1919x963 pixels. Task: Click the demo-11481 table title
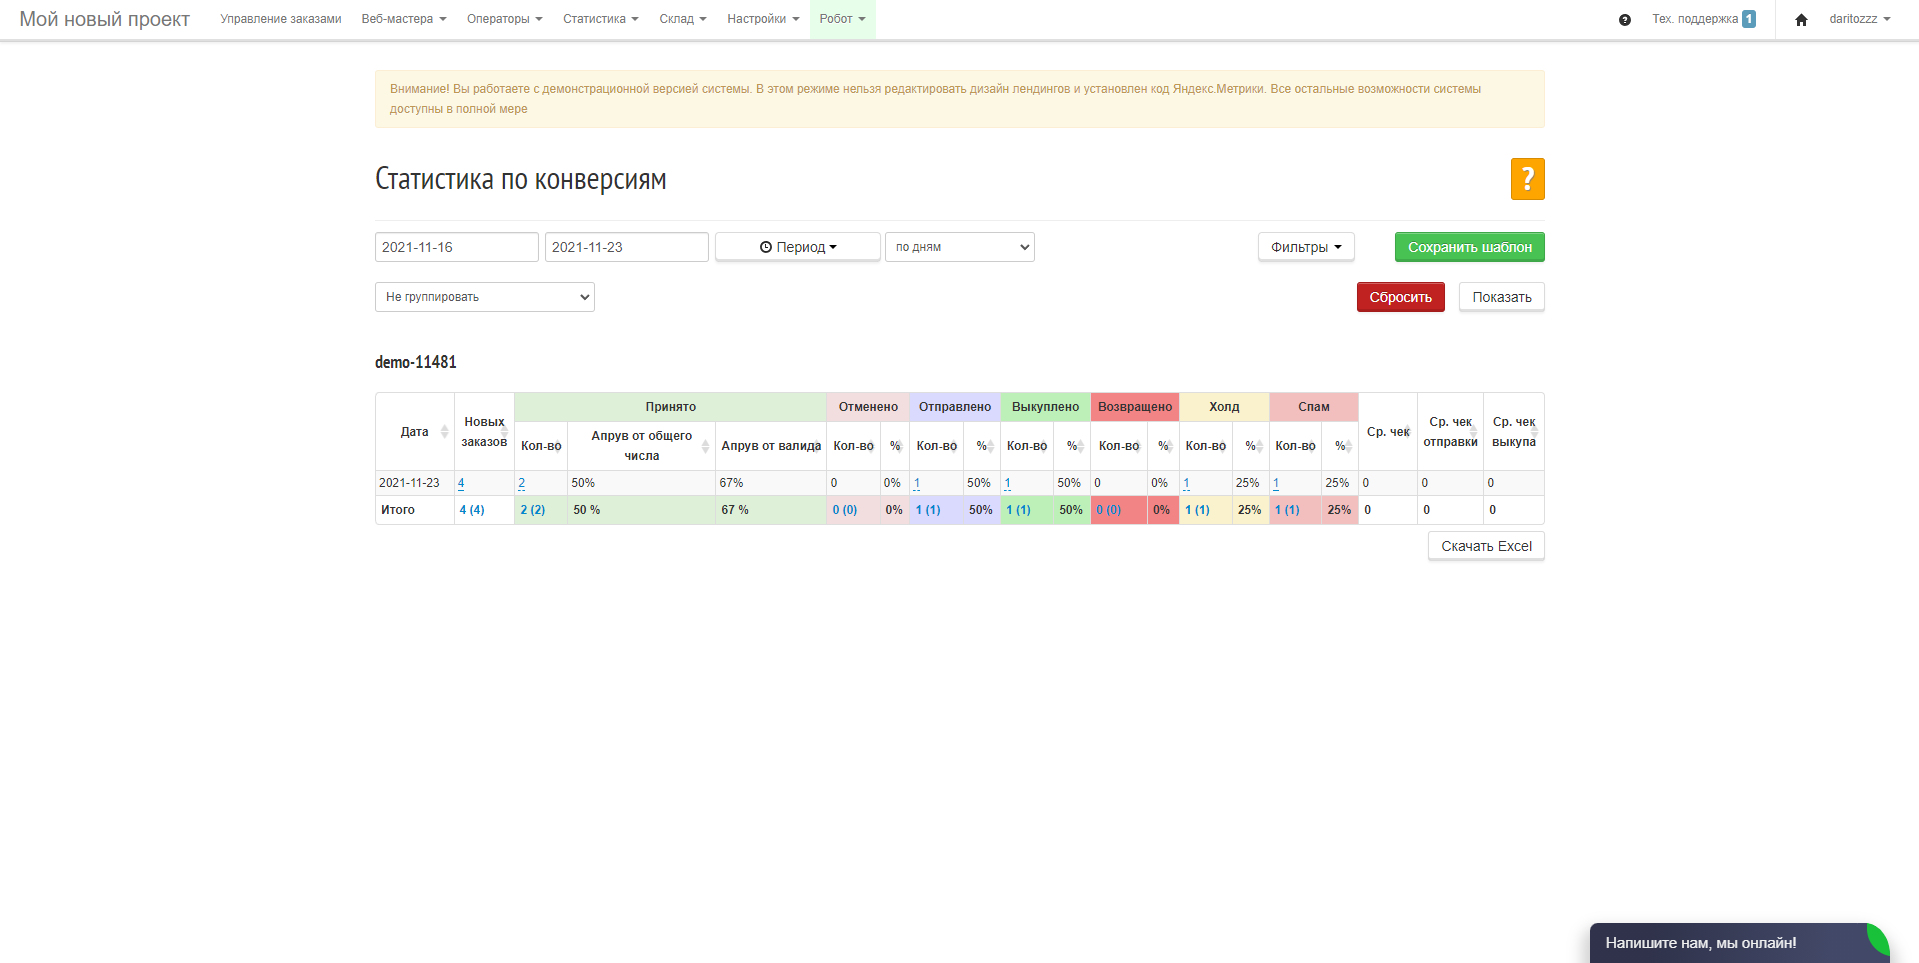pos(416,362)
